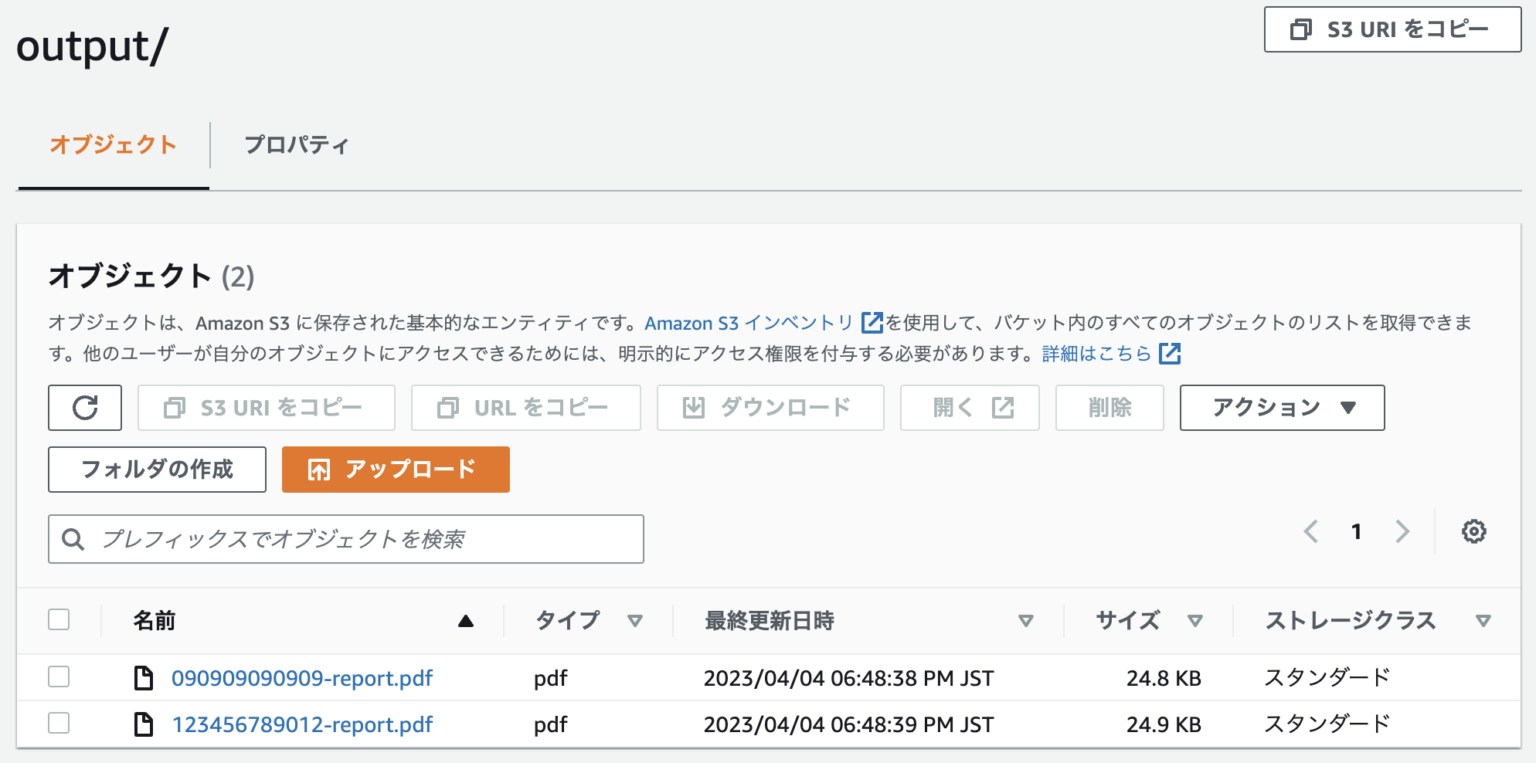1536x763 pixels.
Task: Click the refresh objects icon
Action: pos(84,407)
